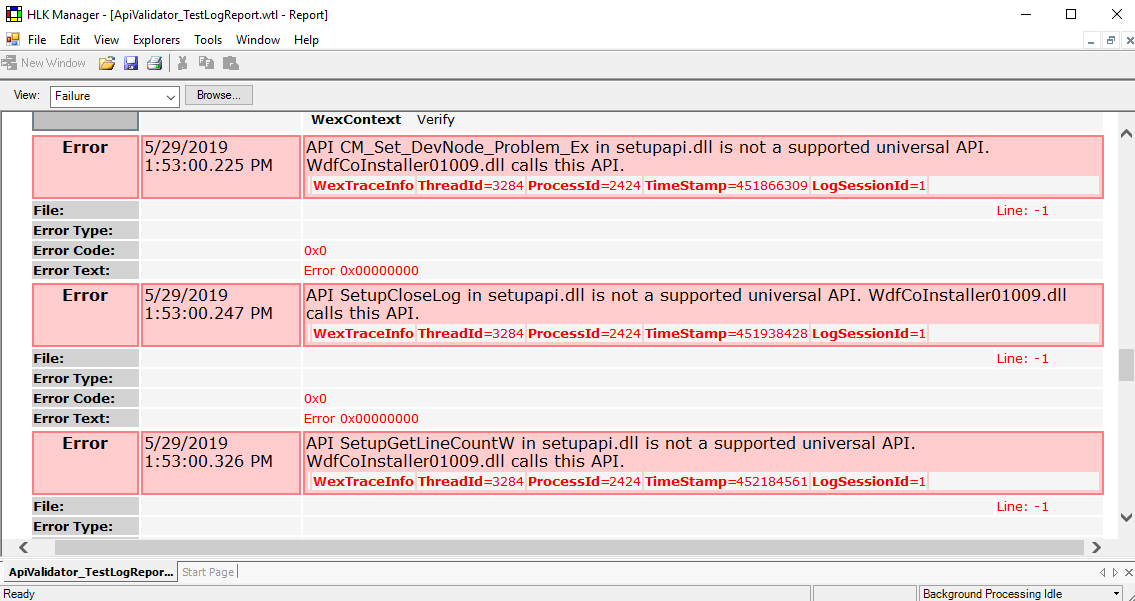Viewport: 1135px width, 601px height.
Task: Minimize the inner MDI document window
Action: coord(1091,41)
